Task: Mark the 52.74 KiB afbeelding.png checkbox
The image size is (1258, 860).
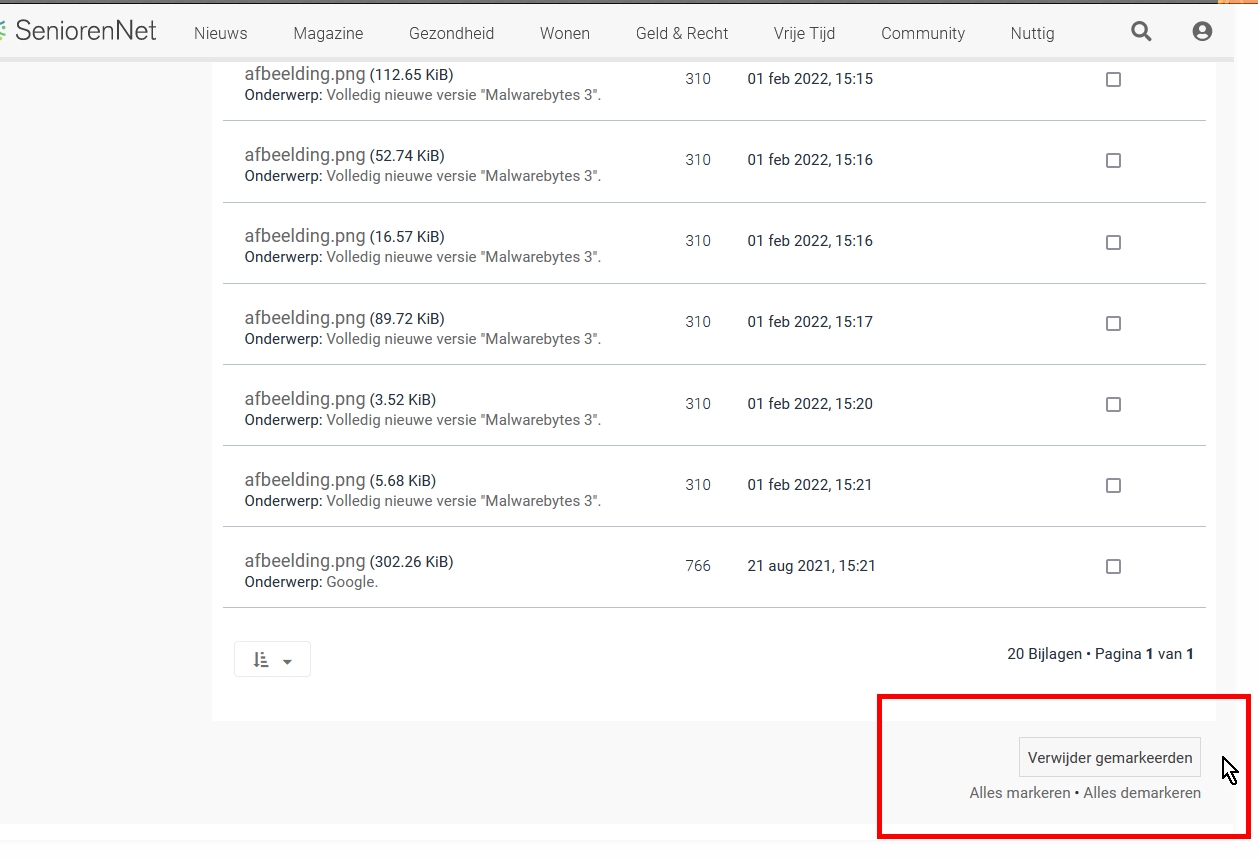Action: [x=1113, y=161]
